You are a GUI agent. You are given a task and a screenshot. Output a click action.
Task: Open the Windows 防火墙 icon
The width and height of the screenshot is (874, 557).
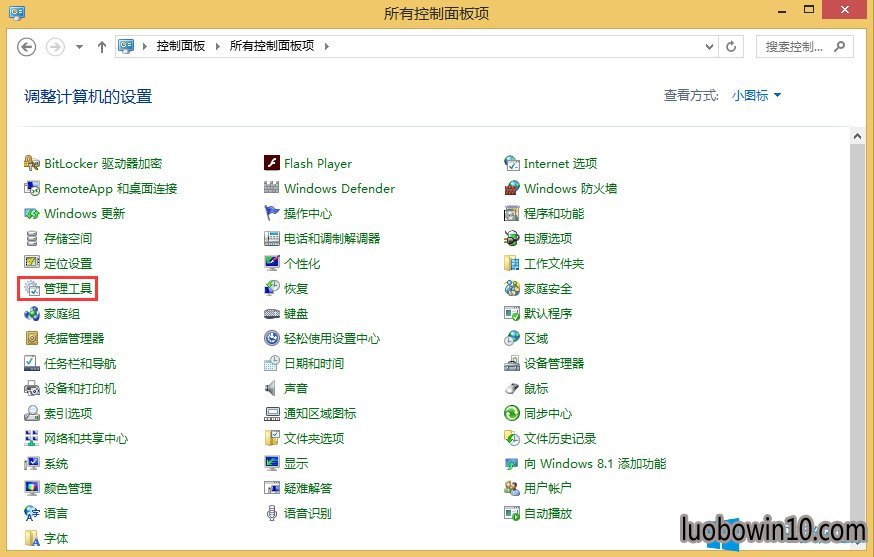pos(512,188)
